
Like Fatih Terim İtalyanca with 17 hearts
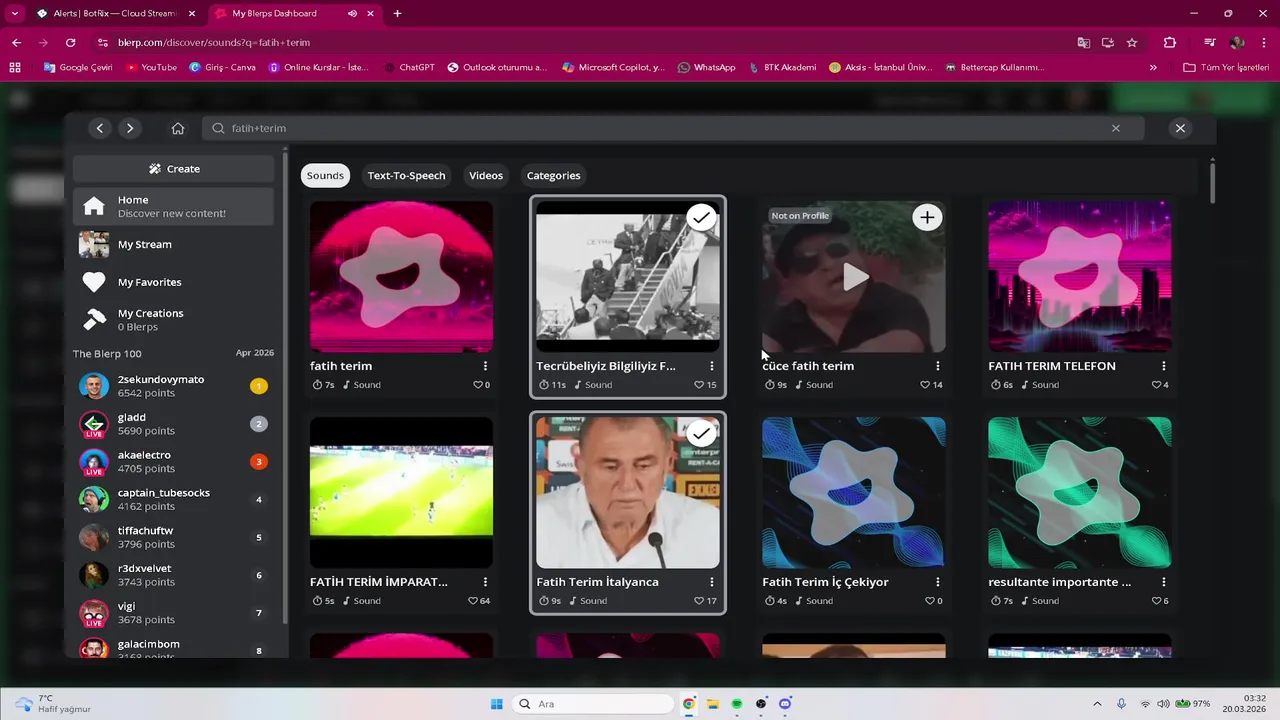tap(699, 601)
